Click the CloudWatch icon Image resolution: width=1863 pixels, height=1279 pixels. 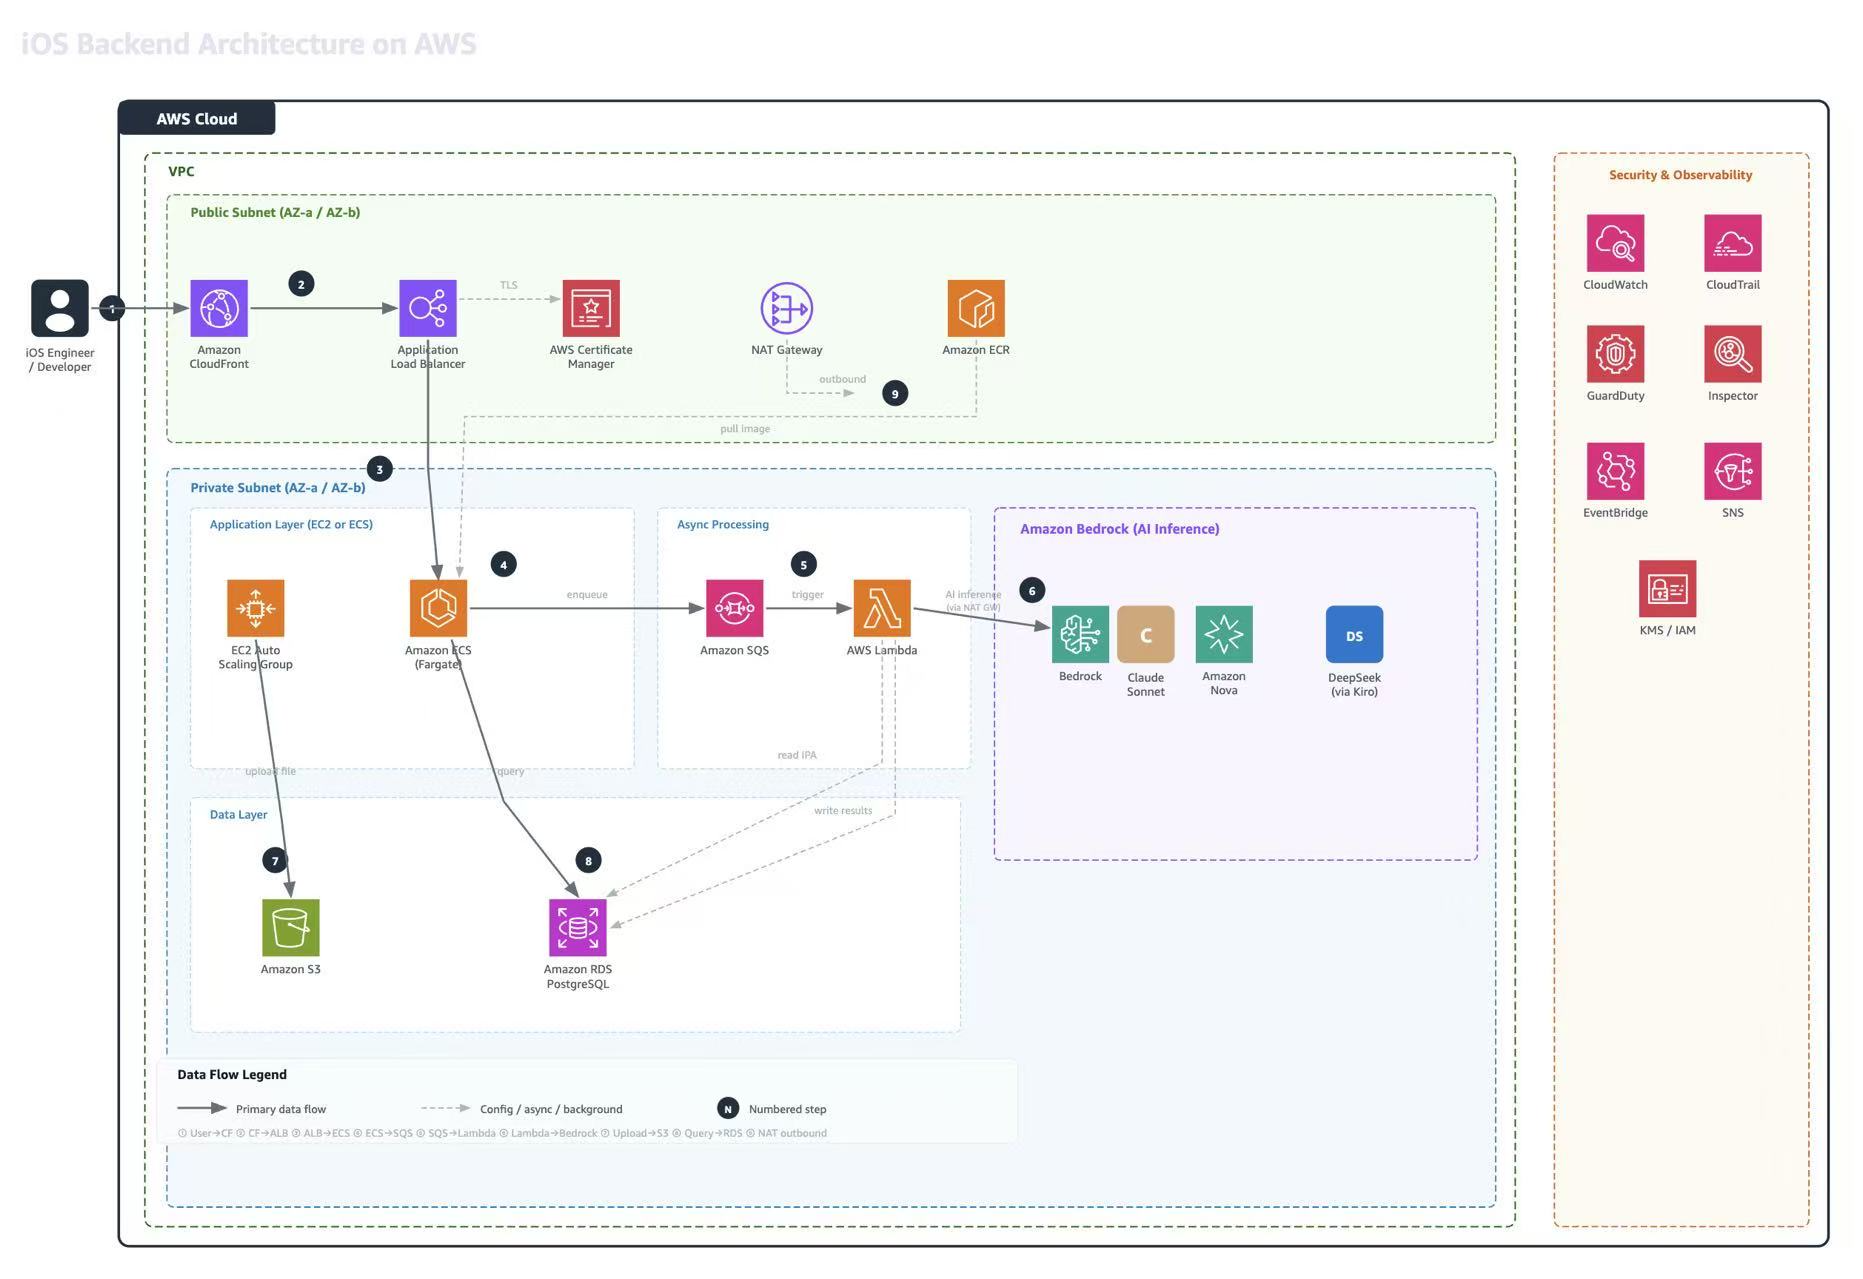pos(1615,243)
